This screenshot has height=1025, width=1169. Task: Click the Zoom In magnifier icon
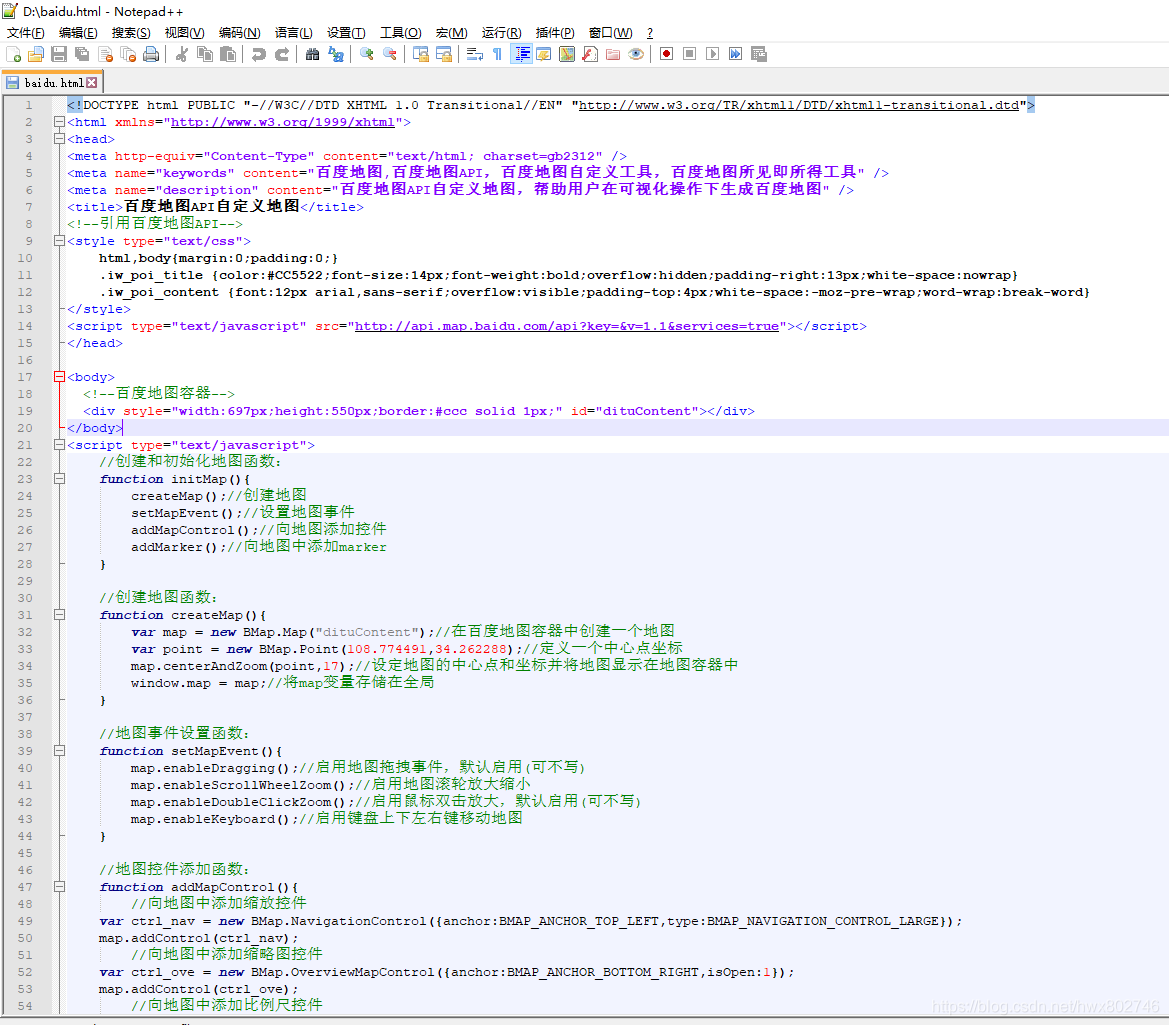(366, 54)
